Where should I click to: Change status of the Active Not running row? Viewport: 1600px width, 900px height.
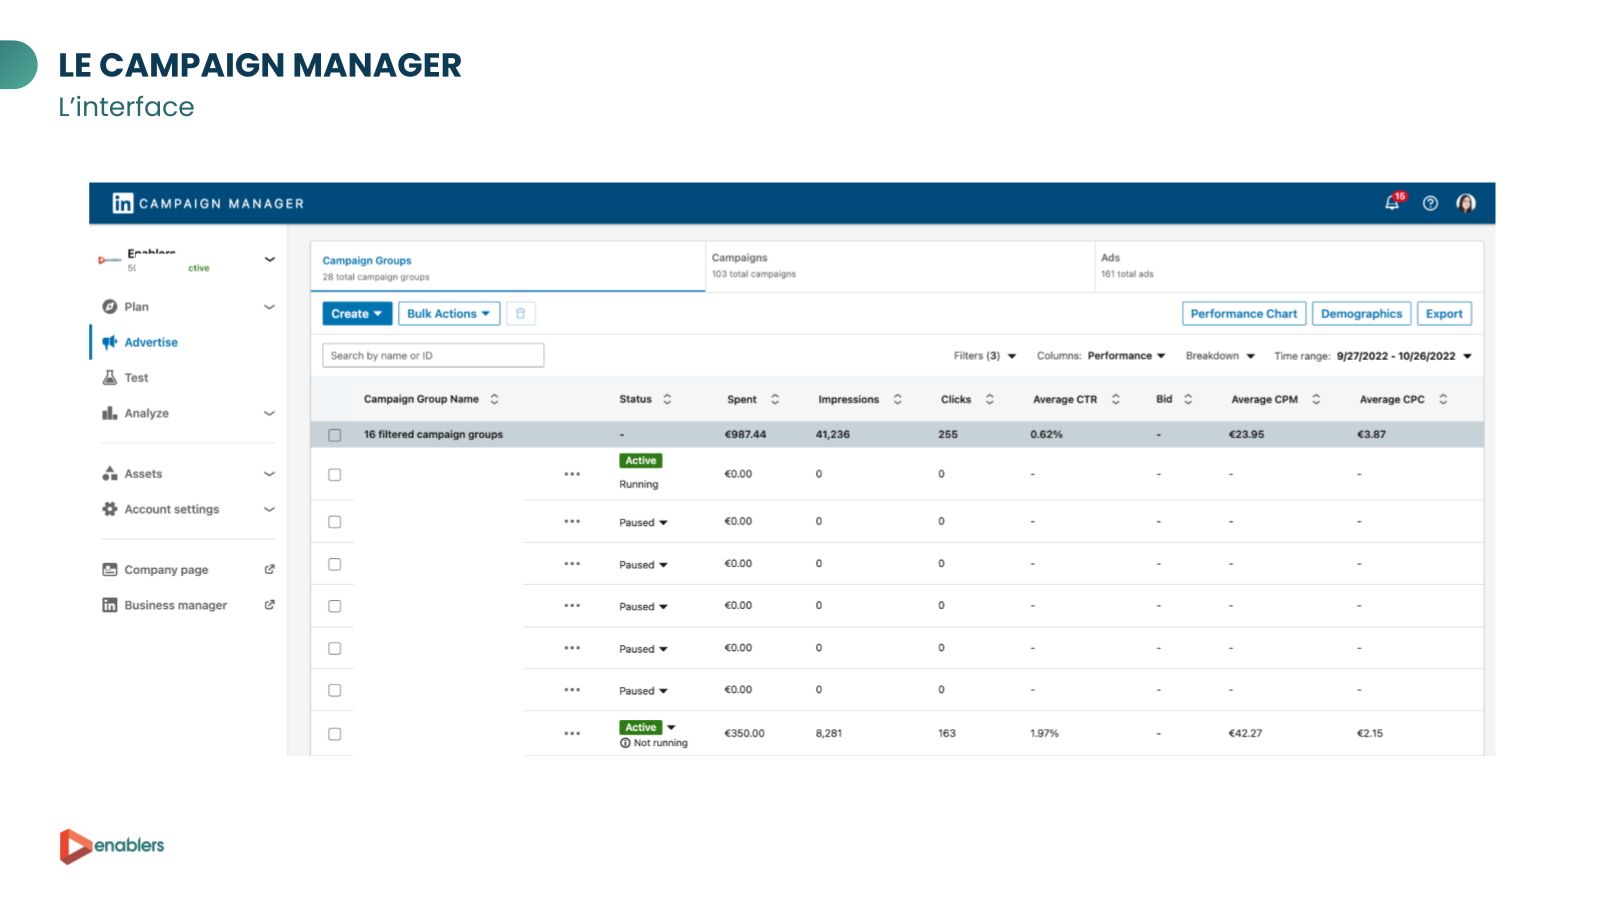coord(671,727)
